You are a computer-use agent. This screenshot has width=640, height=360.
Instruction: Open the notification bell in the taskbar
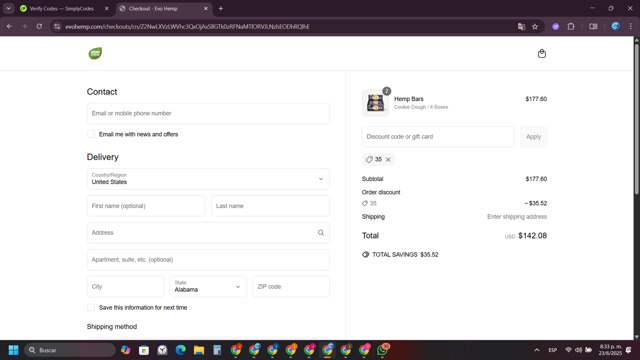(x=629, y=350)
